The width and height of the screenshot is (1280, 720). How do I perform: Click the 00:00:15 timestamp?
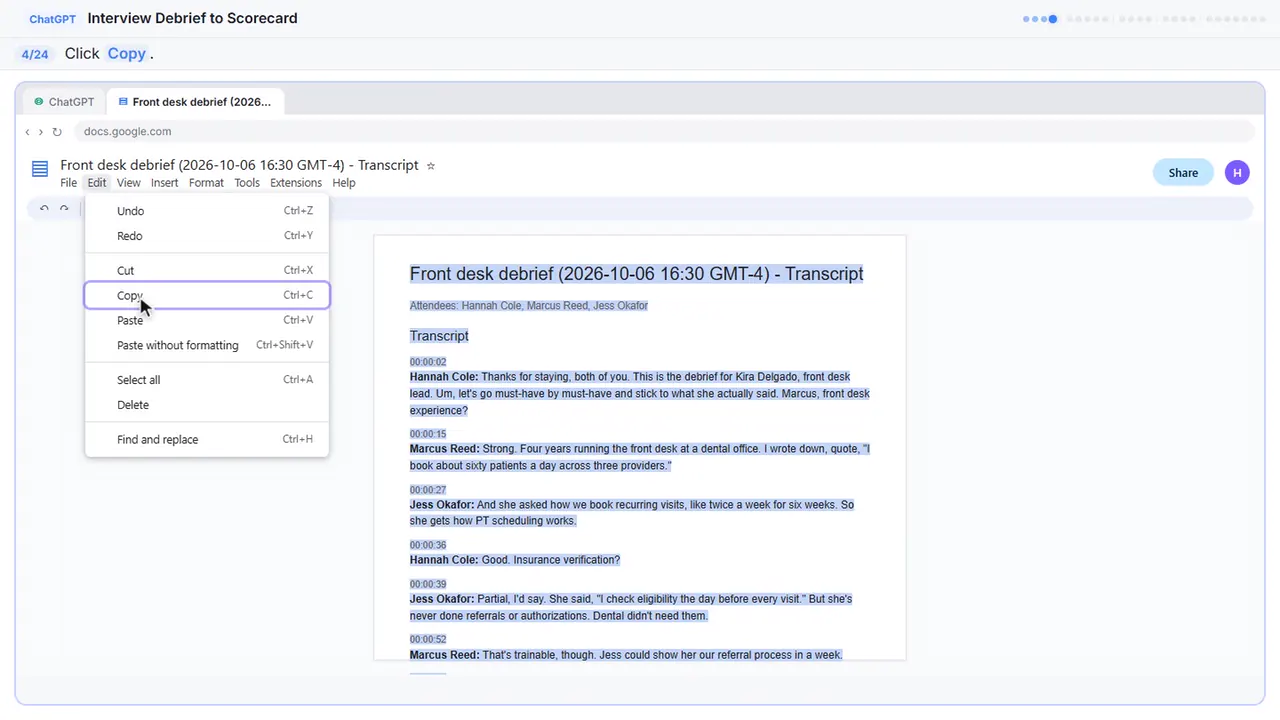tap(428, 434)
